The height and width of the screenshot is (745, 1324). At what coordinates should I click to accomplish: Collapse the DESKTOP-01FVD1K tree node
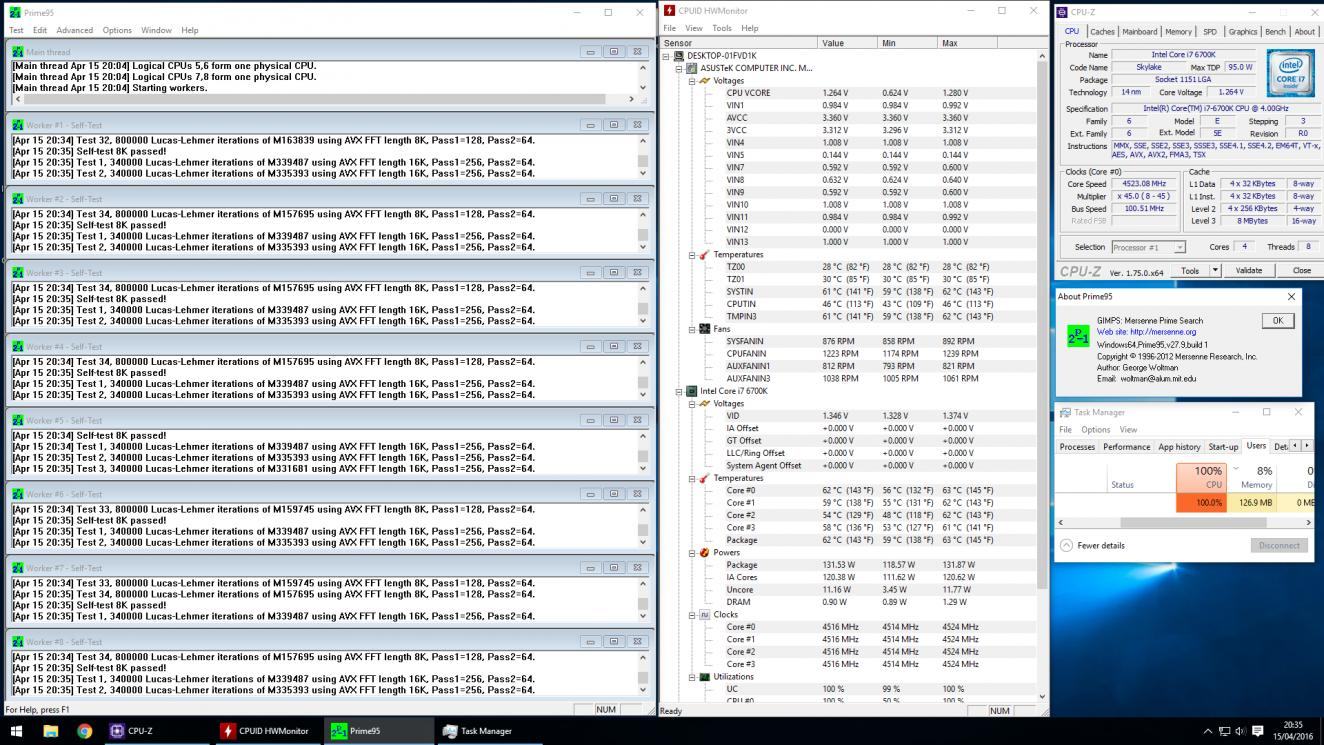click(x=666, y=56)
